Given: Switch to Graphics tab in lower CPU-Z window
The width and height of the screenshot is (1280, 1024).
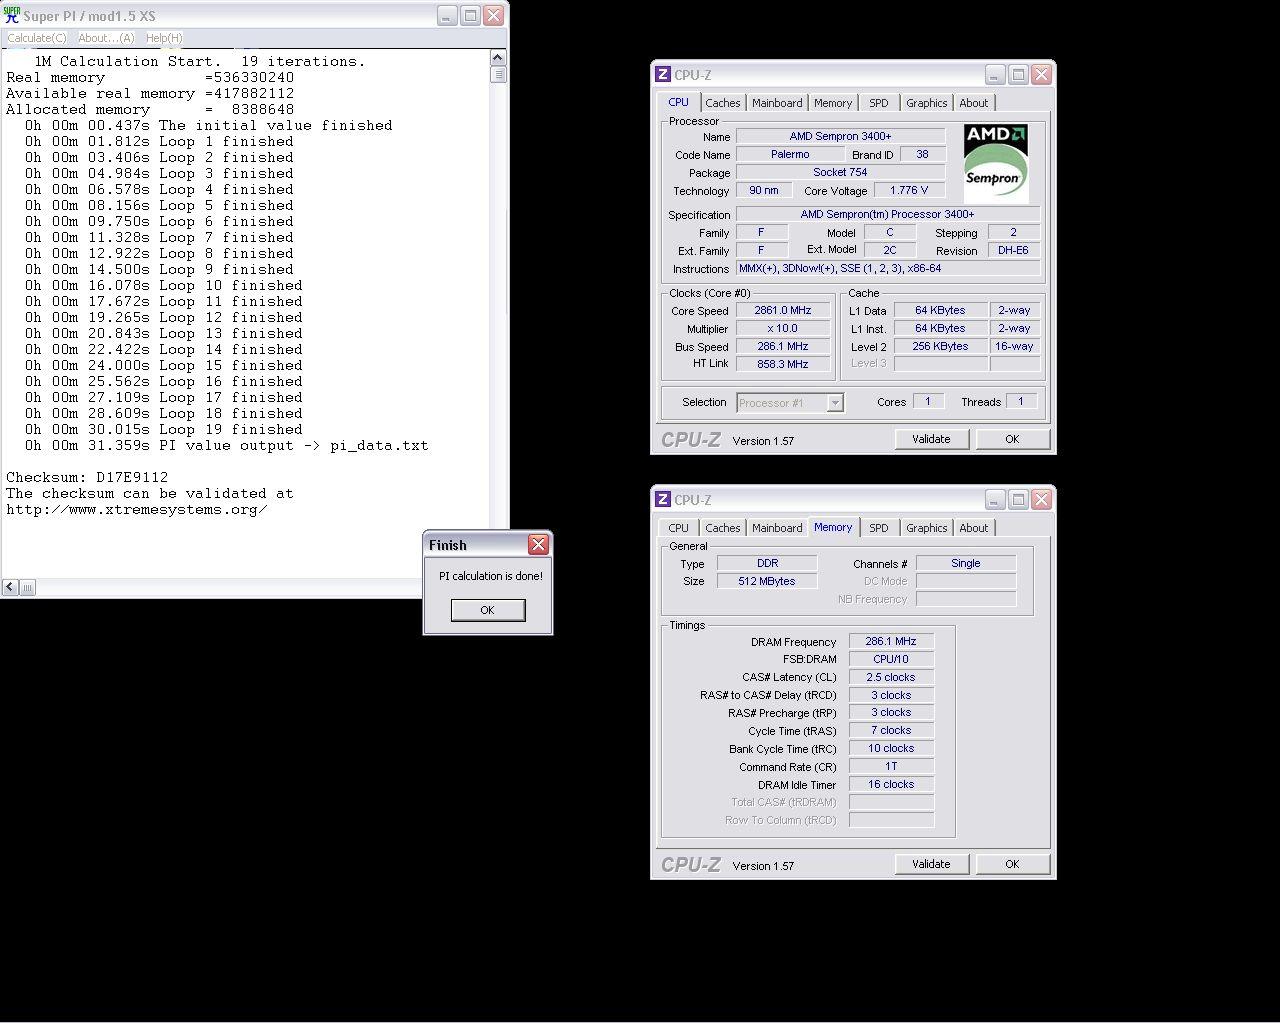Looking at the screenshot, I should click(926, 528).
